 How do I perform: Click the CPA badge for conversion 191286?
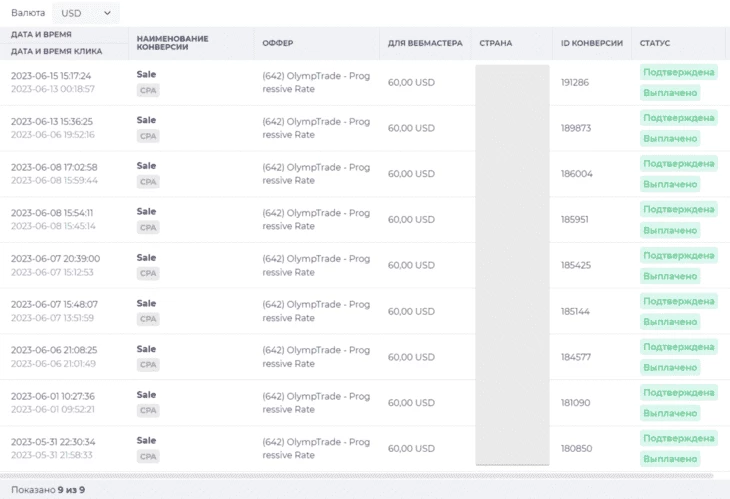click(148, 90)
